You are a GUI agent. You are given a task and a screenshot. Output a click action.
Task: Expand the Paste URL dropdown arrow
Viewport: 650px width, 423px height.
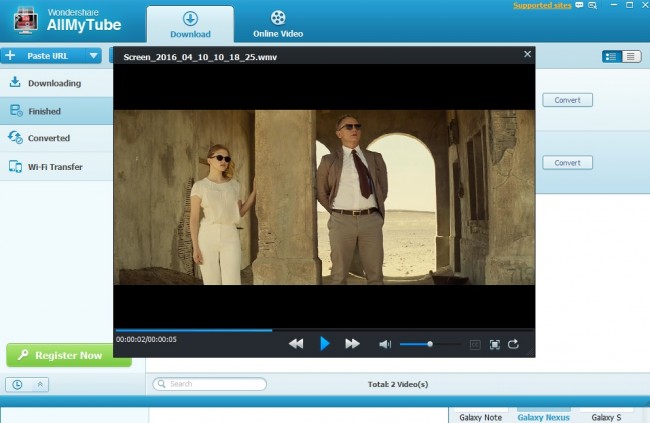pyautogui.click(x=94, y=56)
